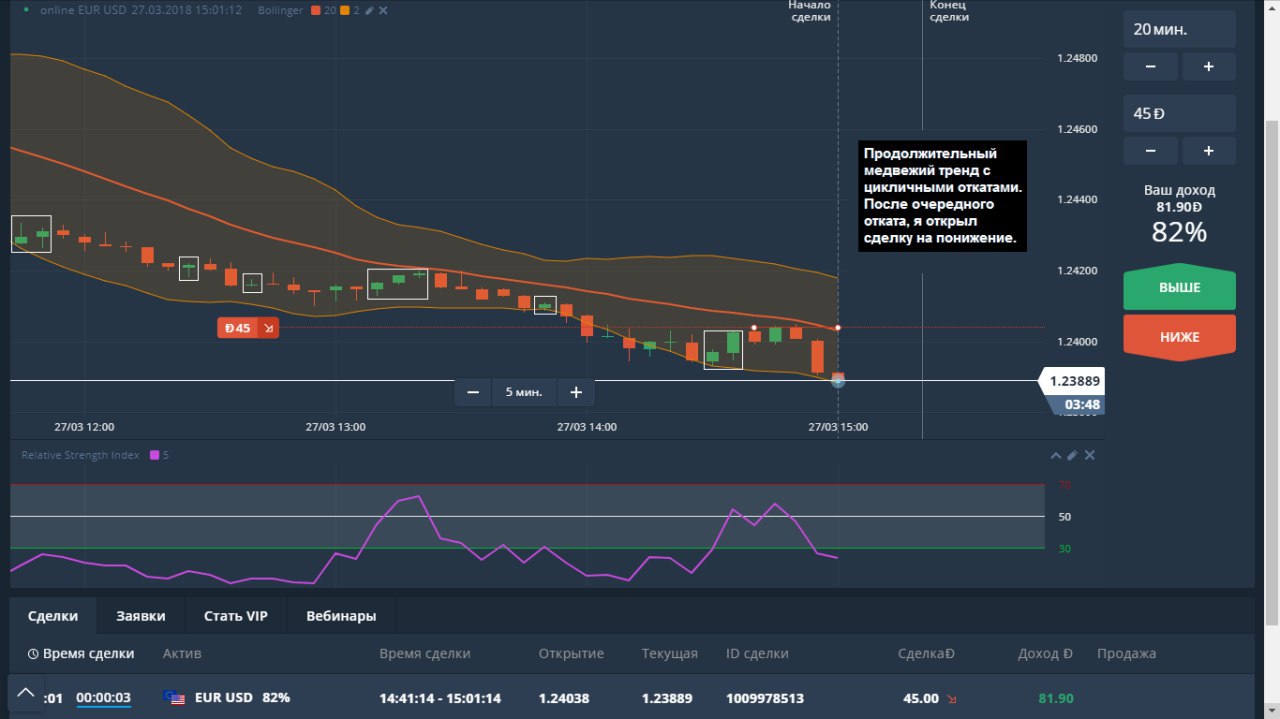
Task: Increase chart timeframe with plus button
Action: 576,392
